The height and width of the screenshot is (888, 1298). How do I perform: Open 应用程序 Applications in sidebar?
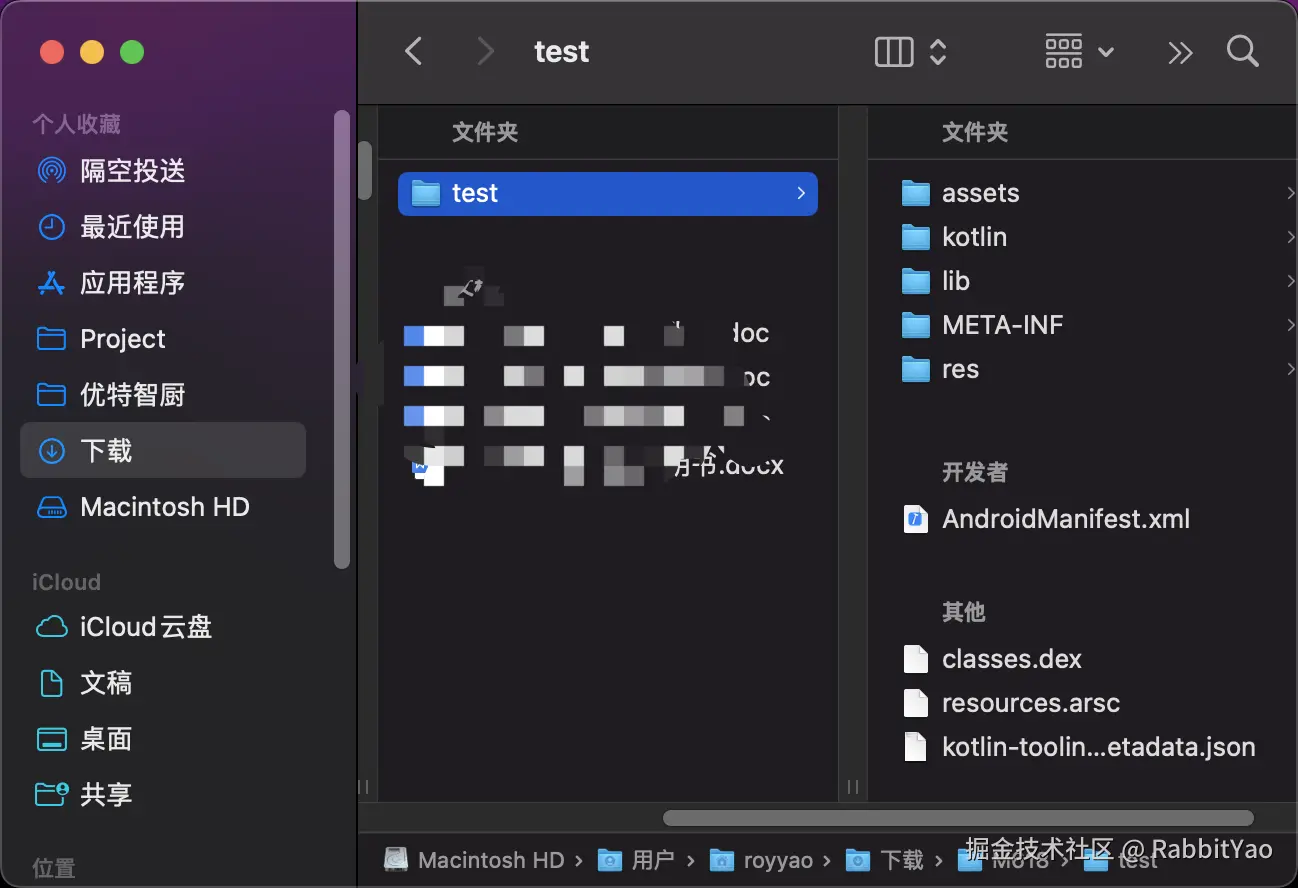pos(163,283)
